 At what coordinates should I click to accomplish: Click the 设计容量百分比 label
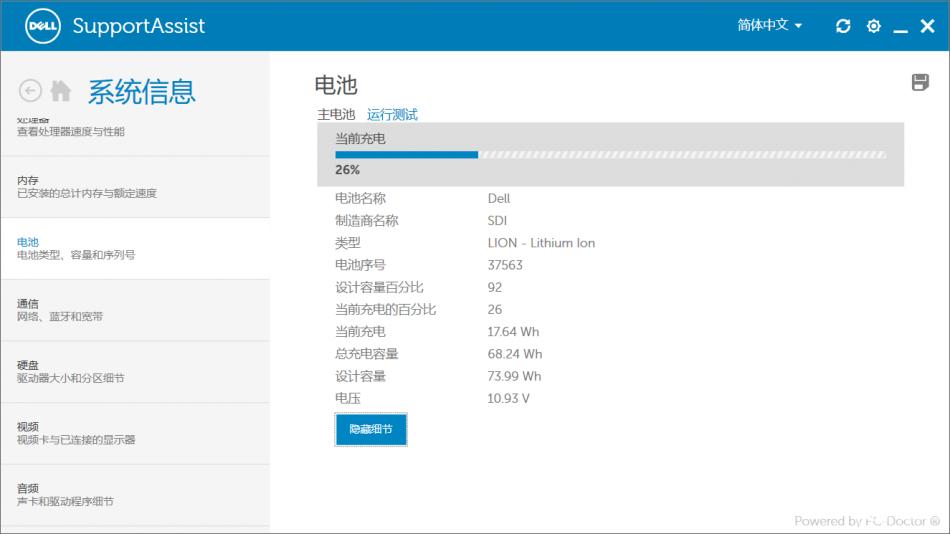(379, 287)
